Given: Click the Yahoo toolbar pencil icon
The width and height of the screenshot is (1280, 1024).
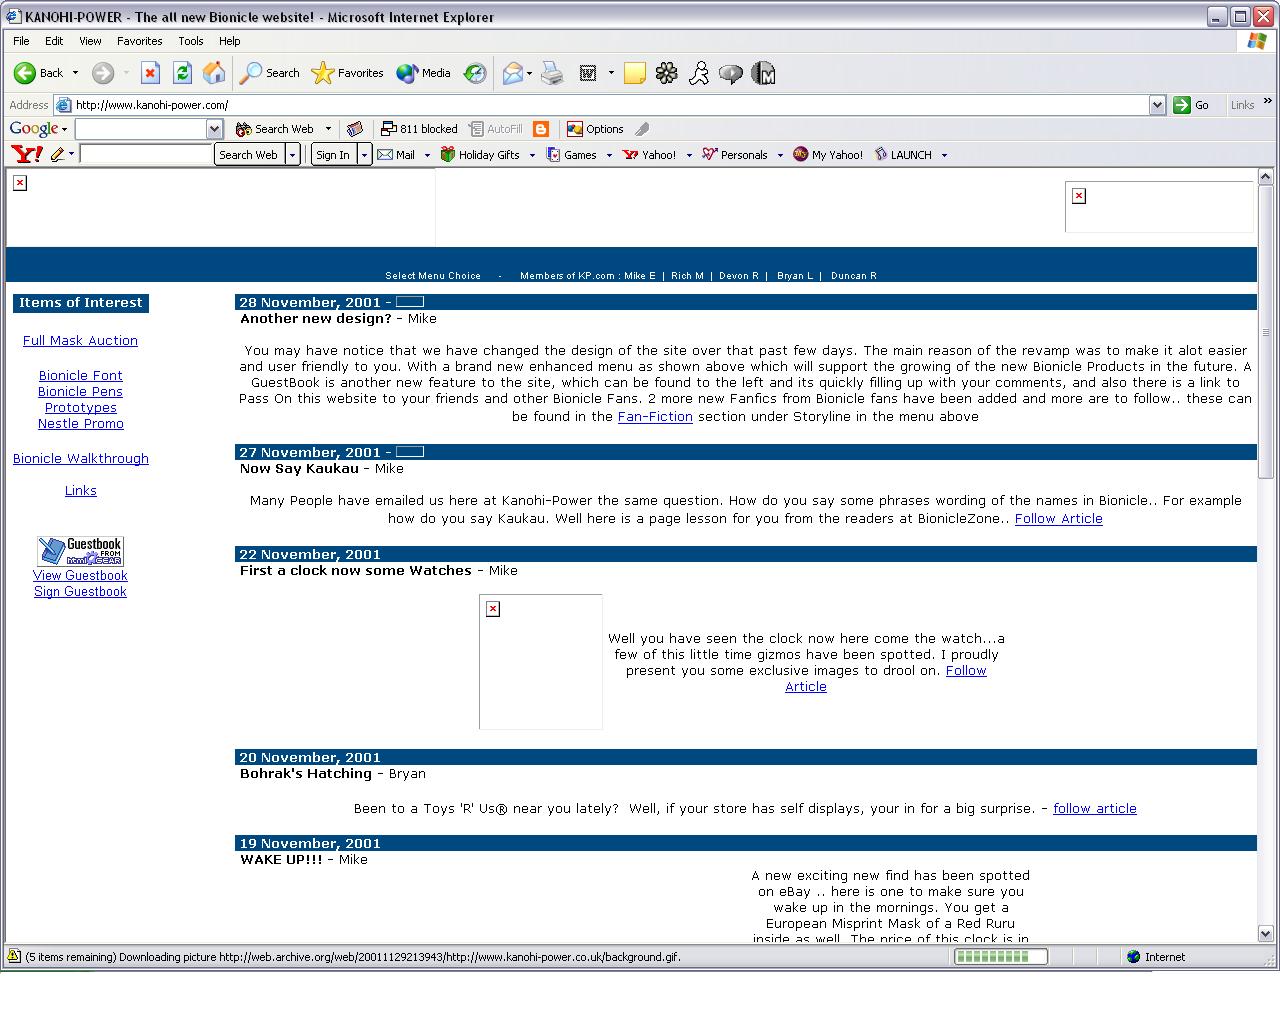Looking at the screenshot, I should [x=57, y=154].
